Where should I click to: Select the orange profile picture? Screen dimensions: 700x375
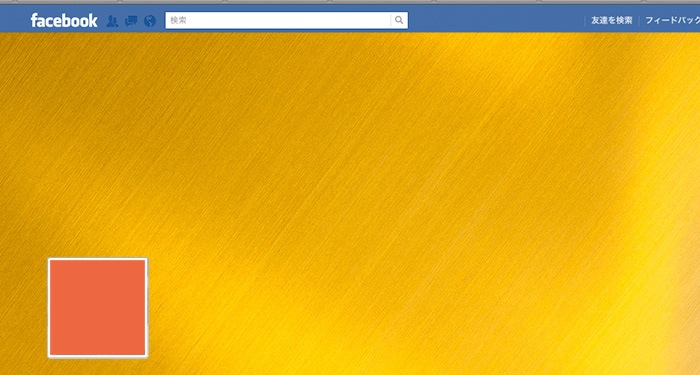point(98,308)
